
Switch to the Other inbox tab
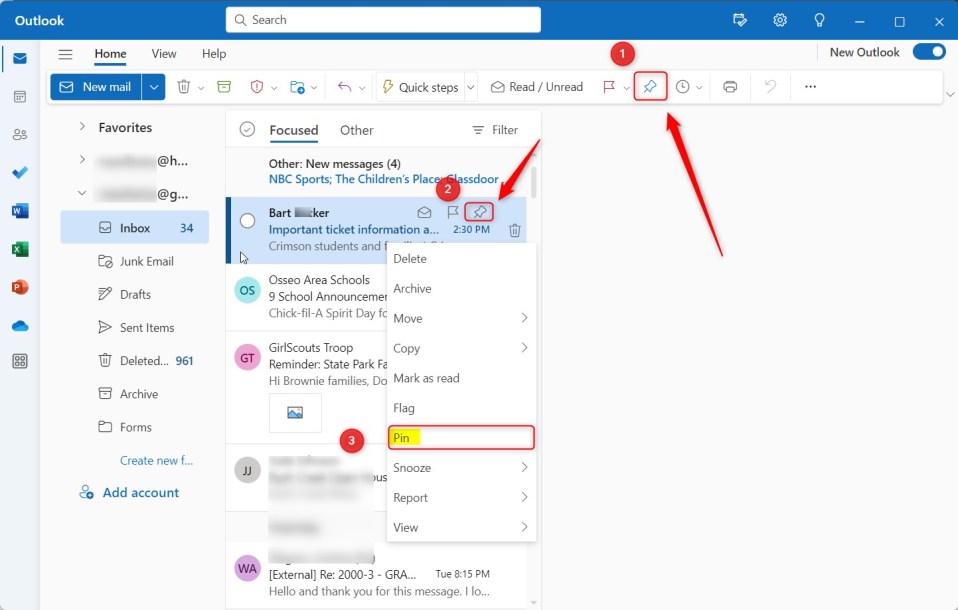[x=356, y=130]
